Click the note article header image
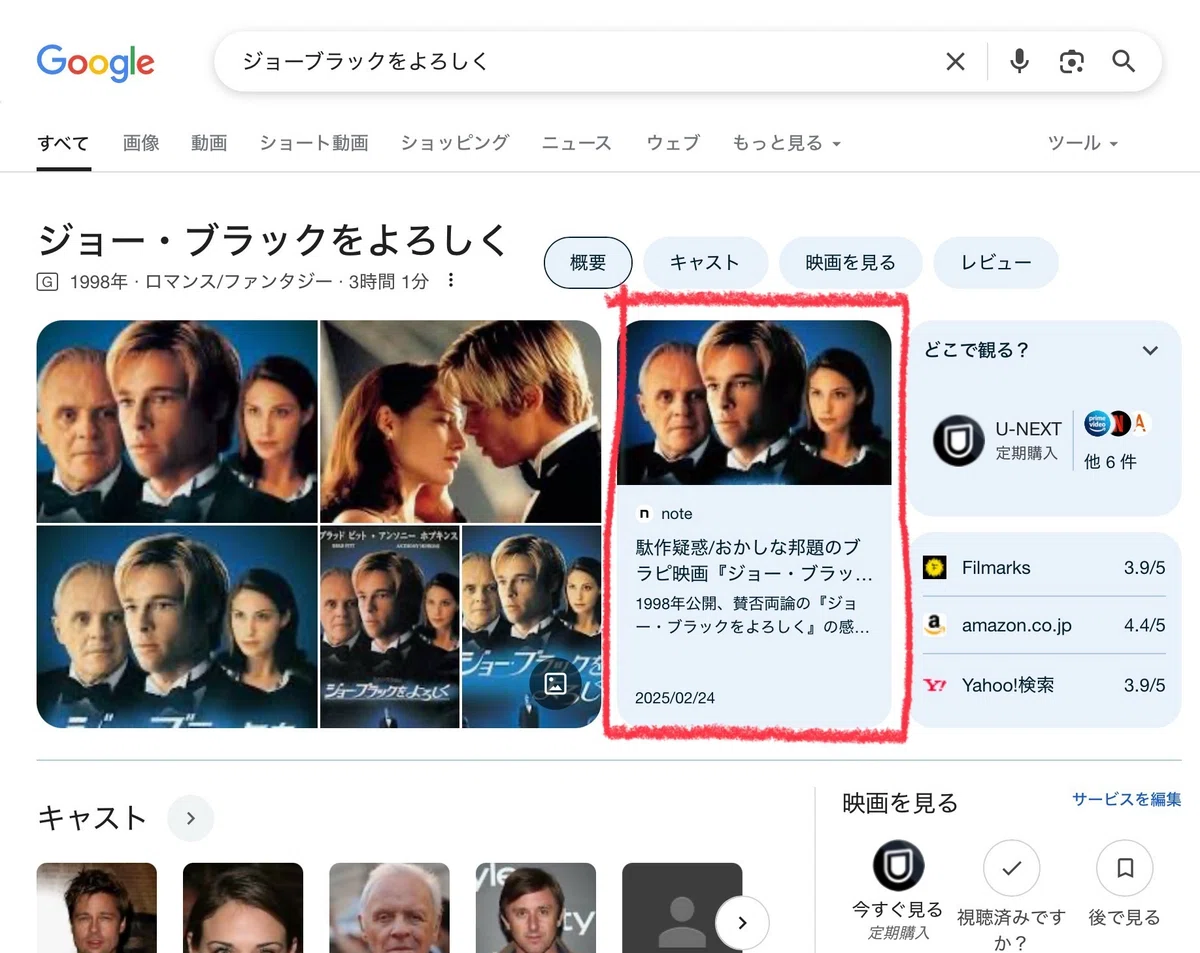 (754, 402)
